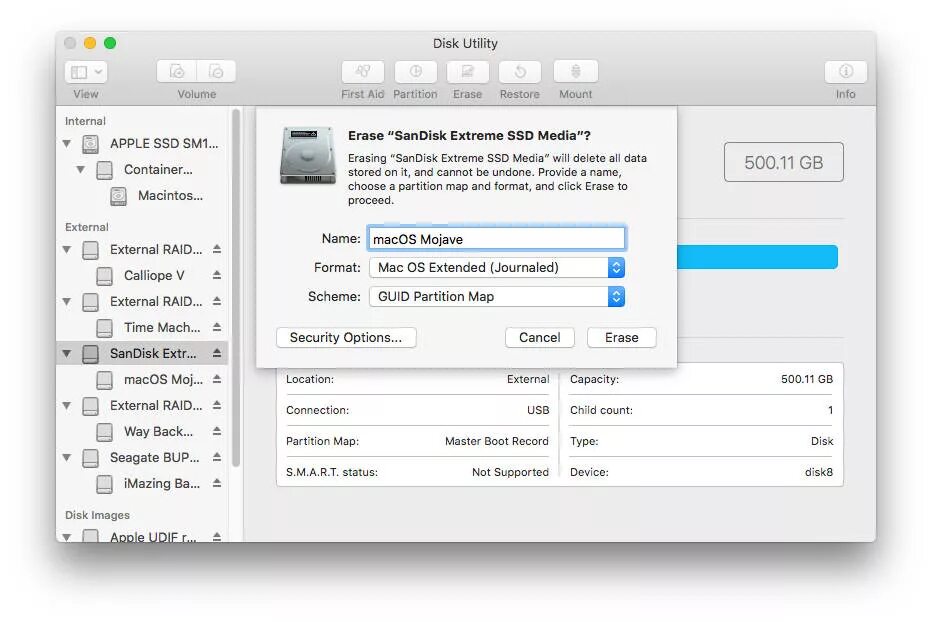
Task: Eject the iMazing Ba... volume
Action: tap(217, 483)
